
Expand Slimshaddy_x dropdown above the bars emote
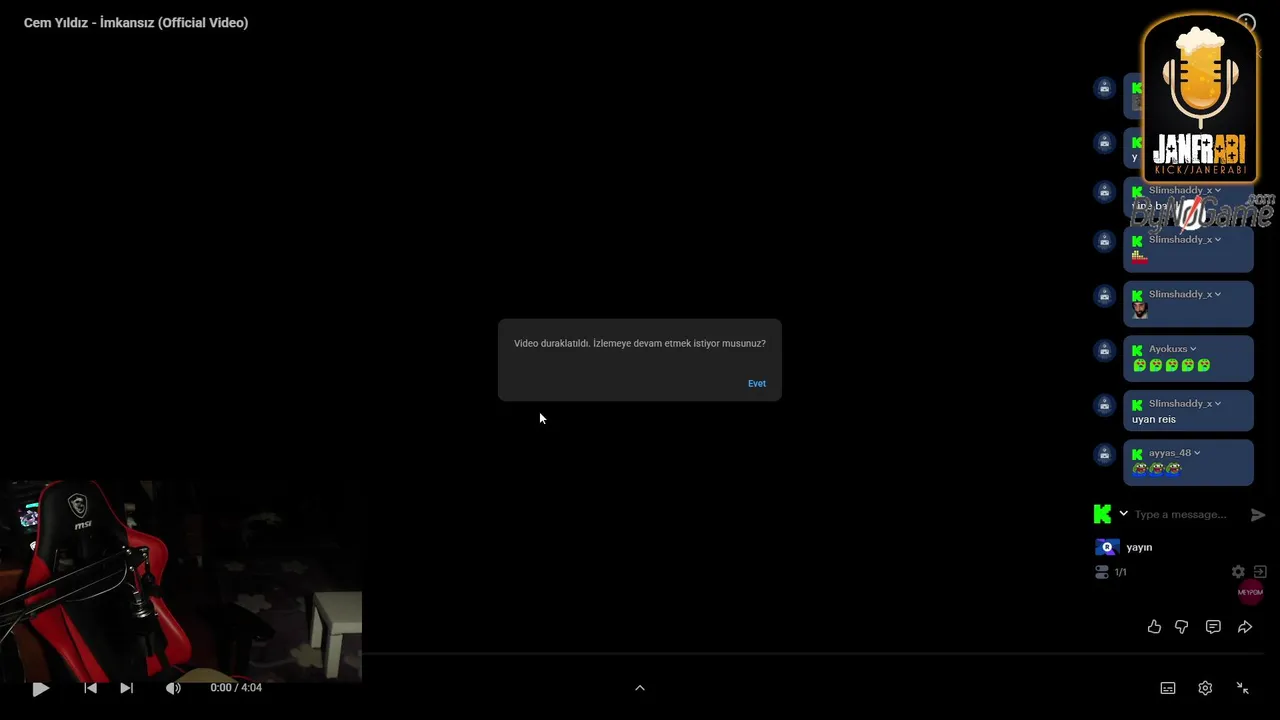[x=1218, y=239]
